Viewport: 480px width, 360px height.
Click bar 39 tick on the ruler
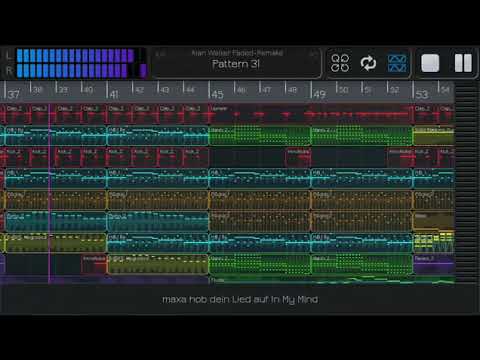point(63,89)
